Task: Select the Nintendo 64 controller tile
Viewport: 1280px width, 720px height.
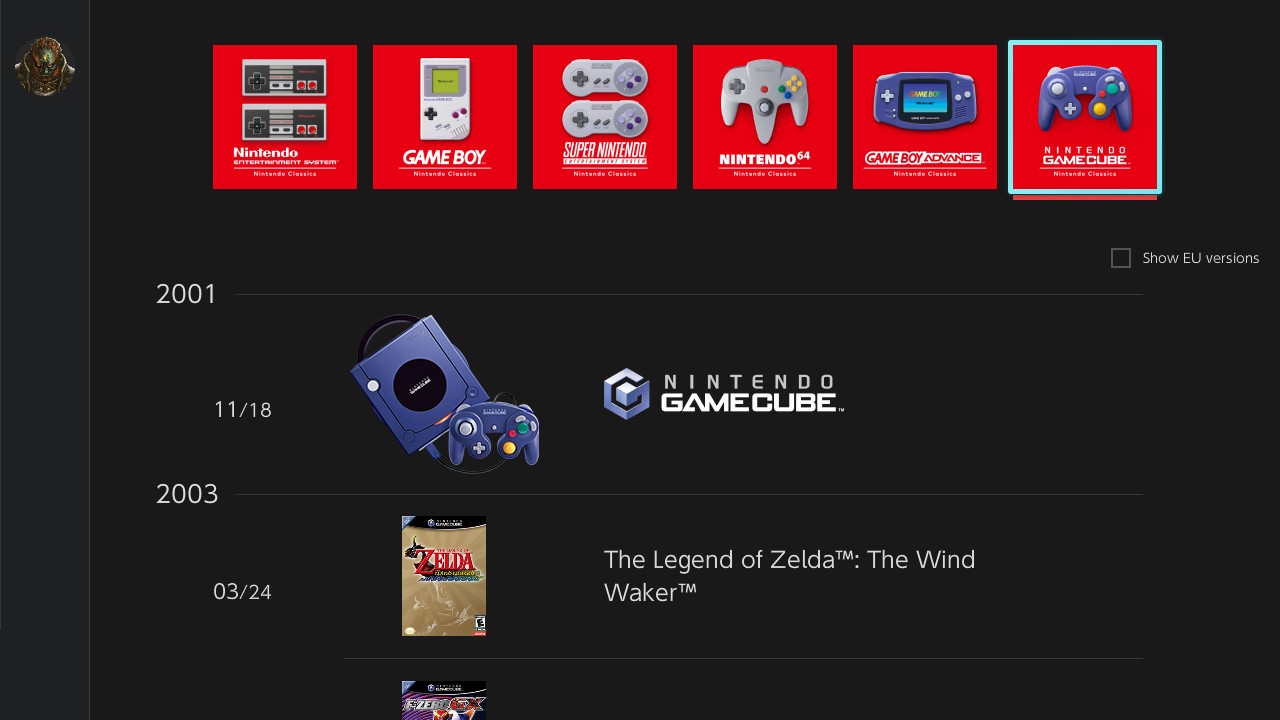Action: [765, 117]
